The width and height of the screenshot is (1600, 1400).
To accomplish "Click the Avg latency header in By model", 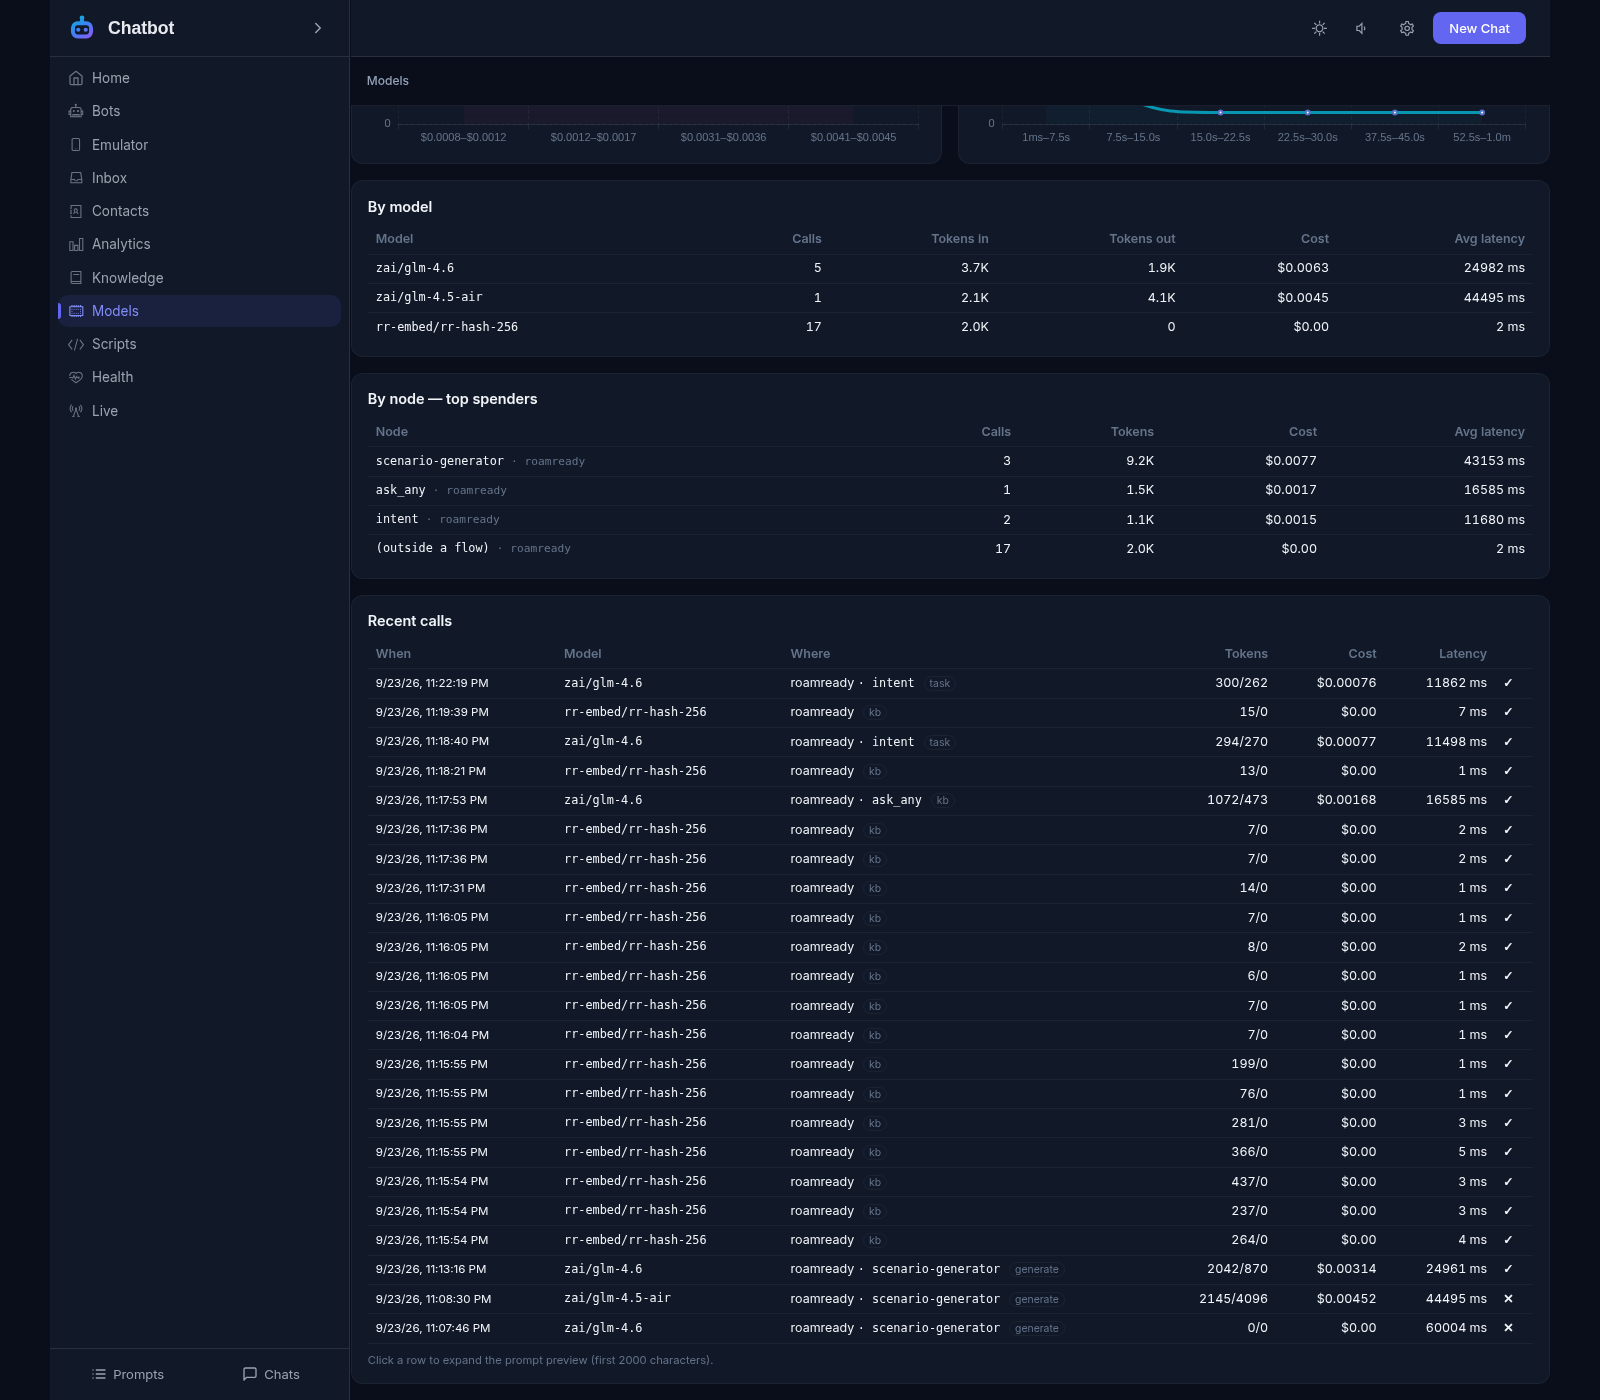I will point(1489,239).
